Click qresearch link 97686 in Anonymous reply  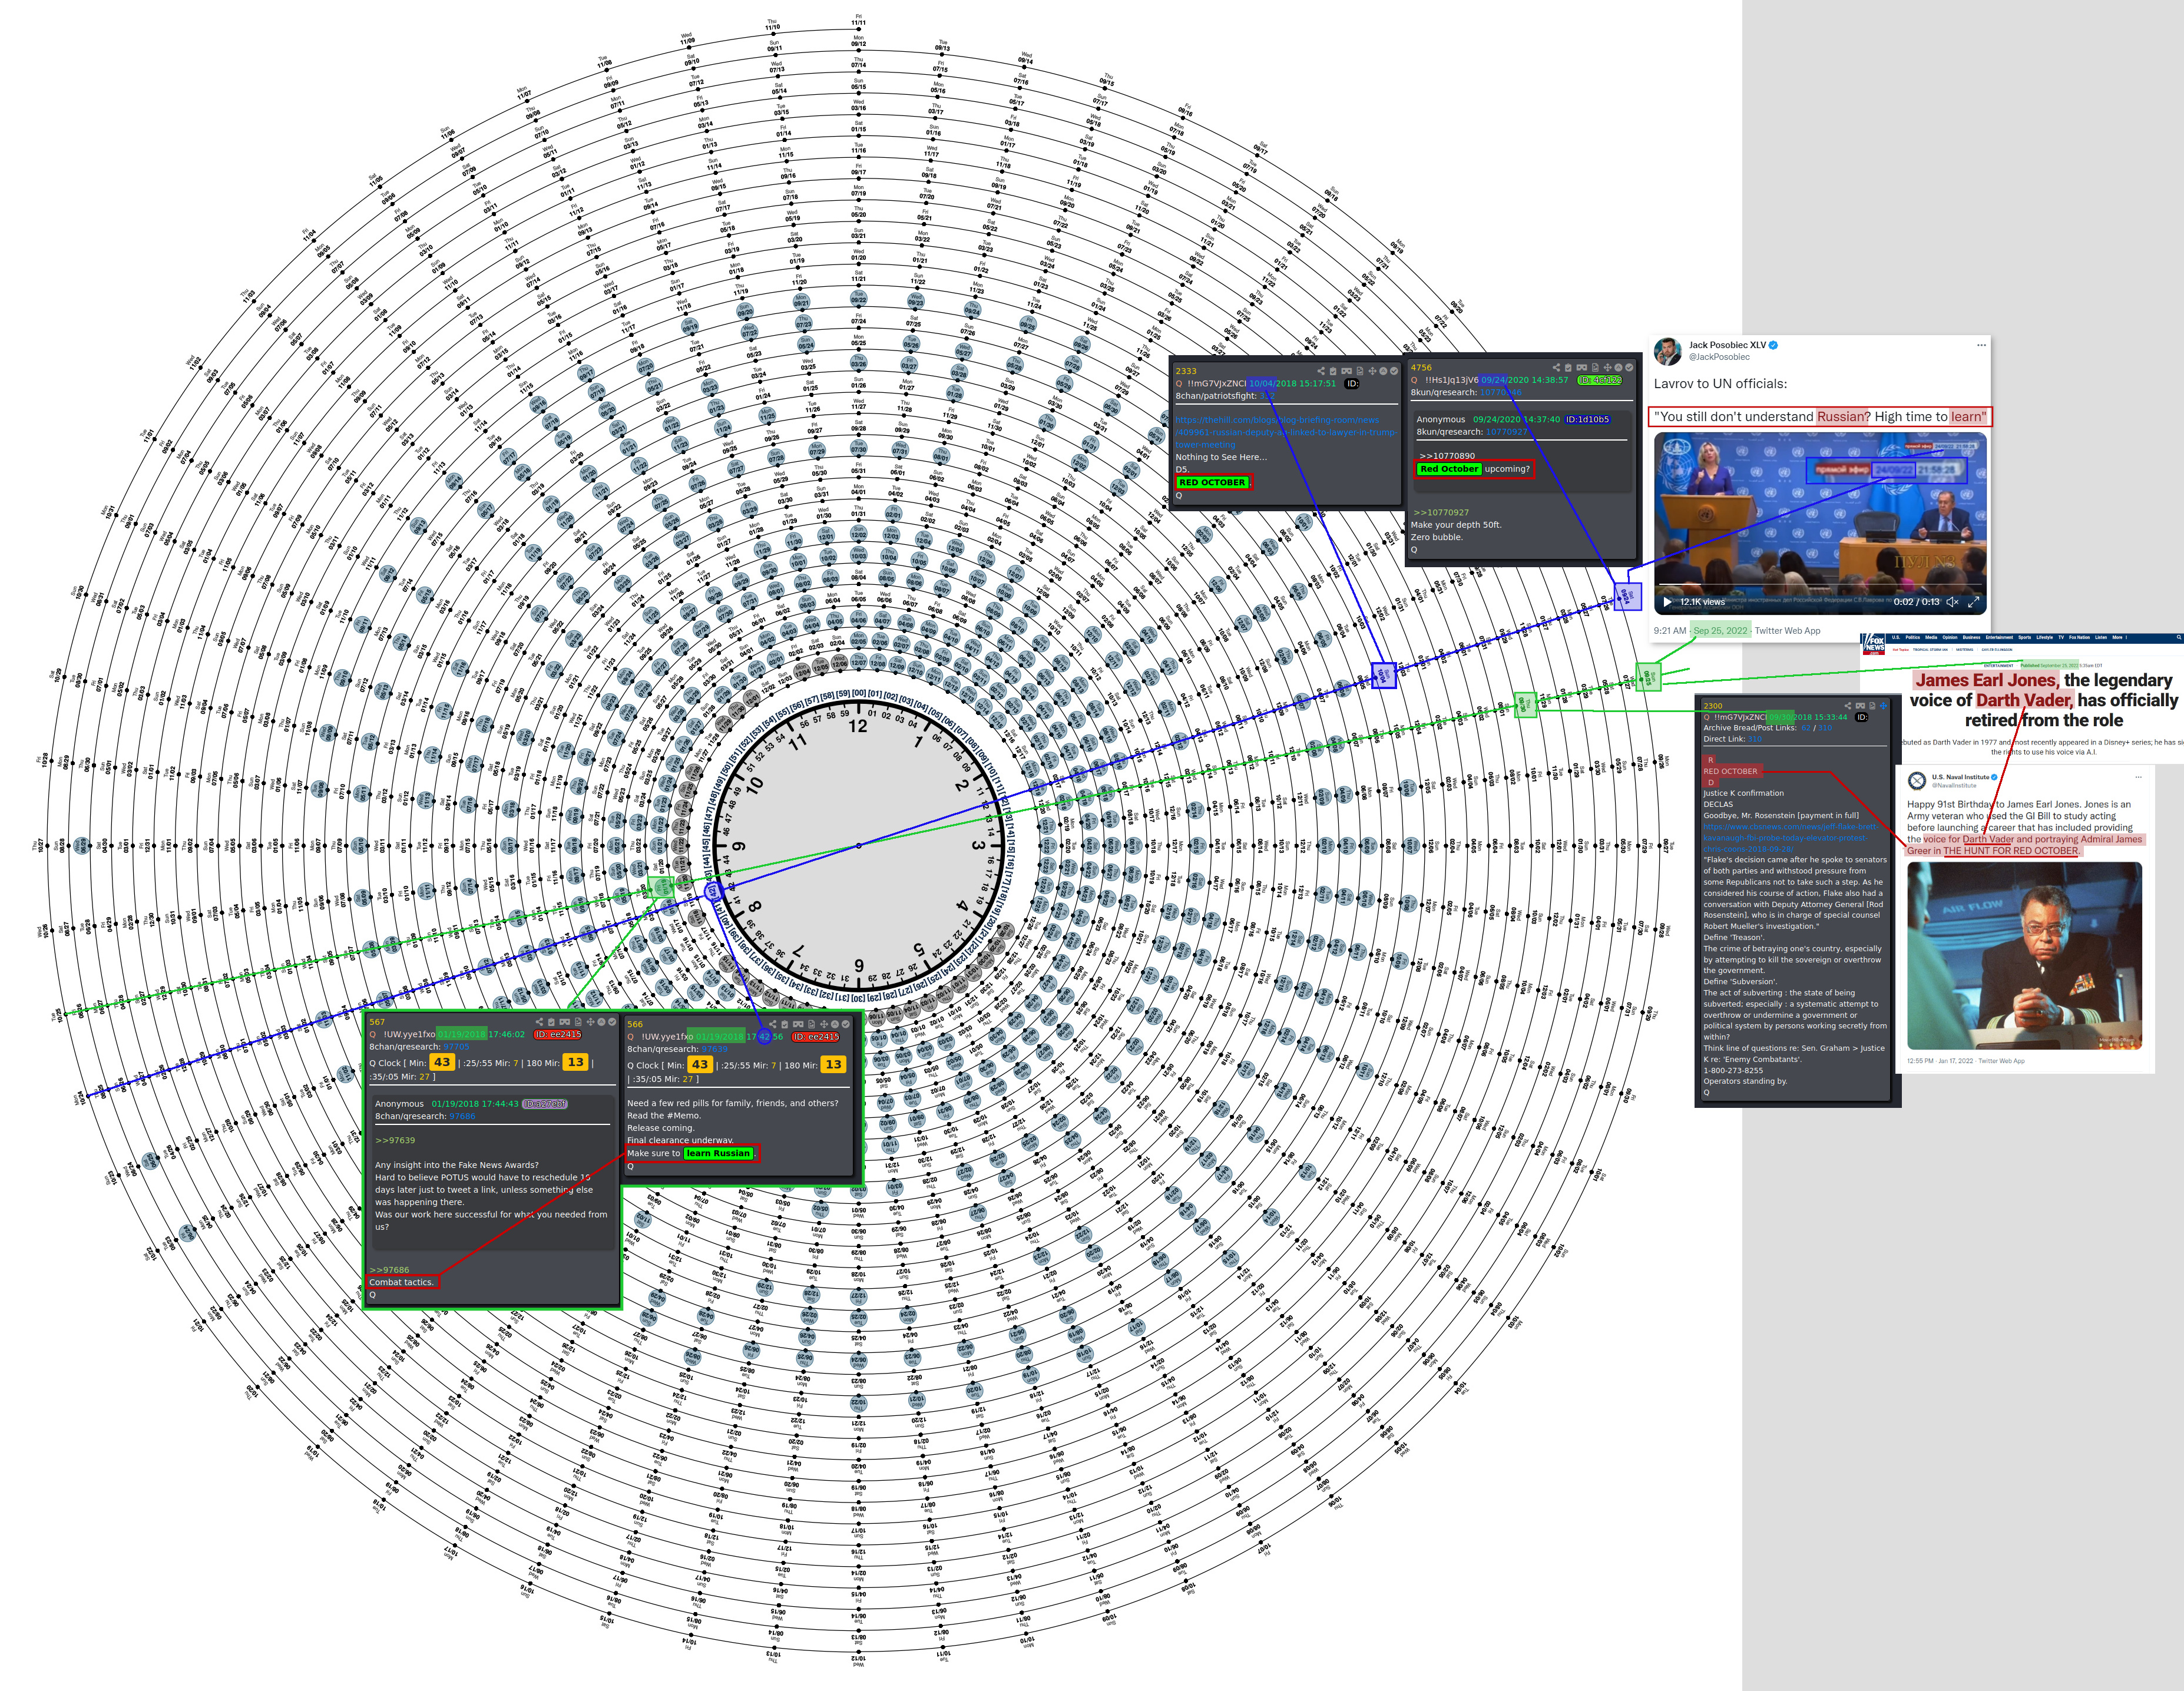pyautogui.click(x=462, y=1116)
